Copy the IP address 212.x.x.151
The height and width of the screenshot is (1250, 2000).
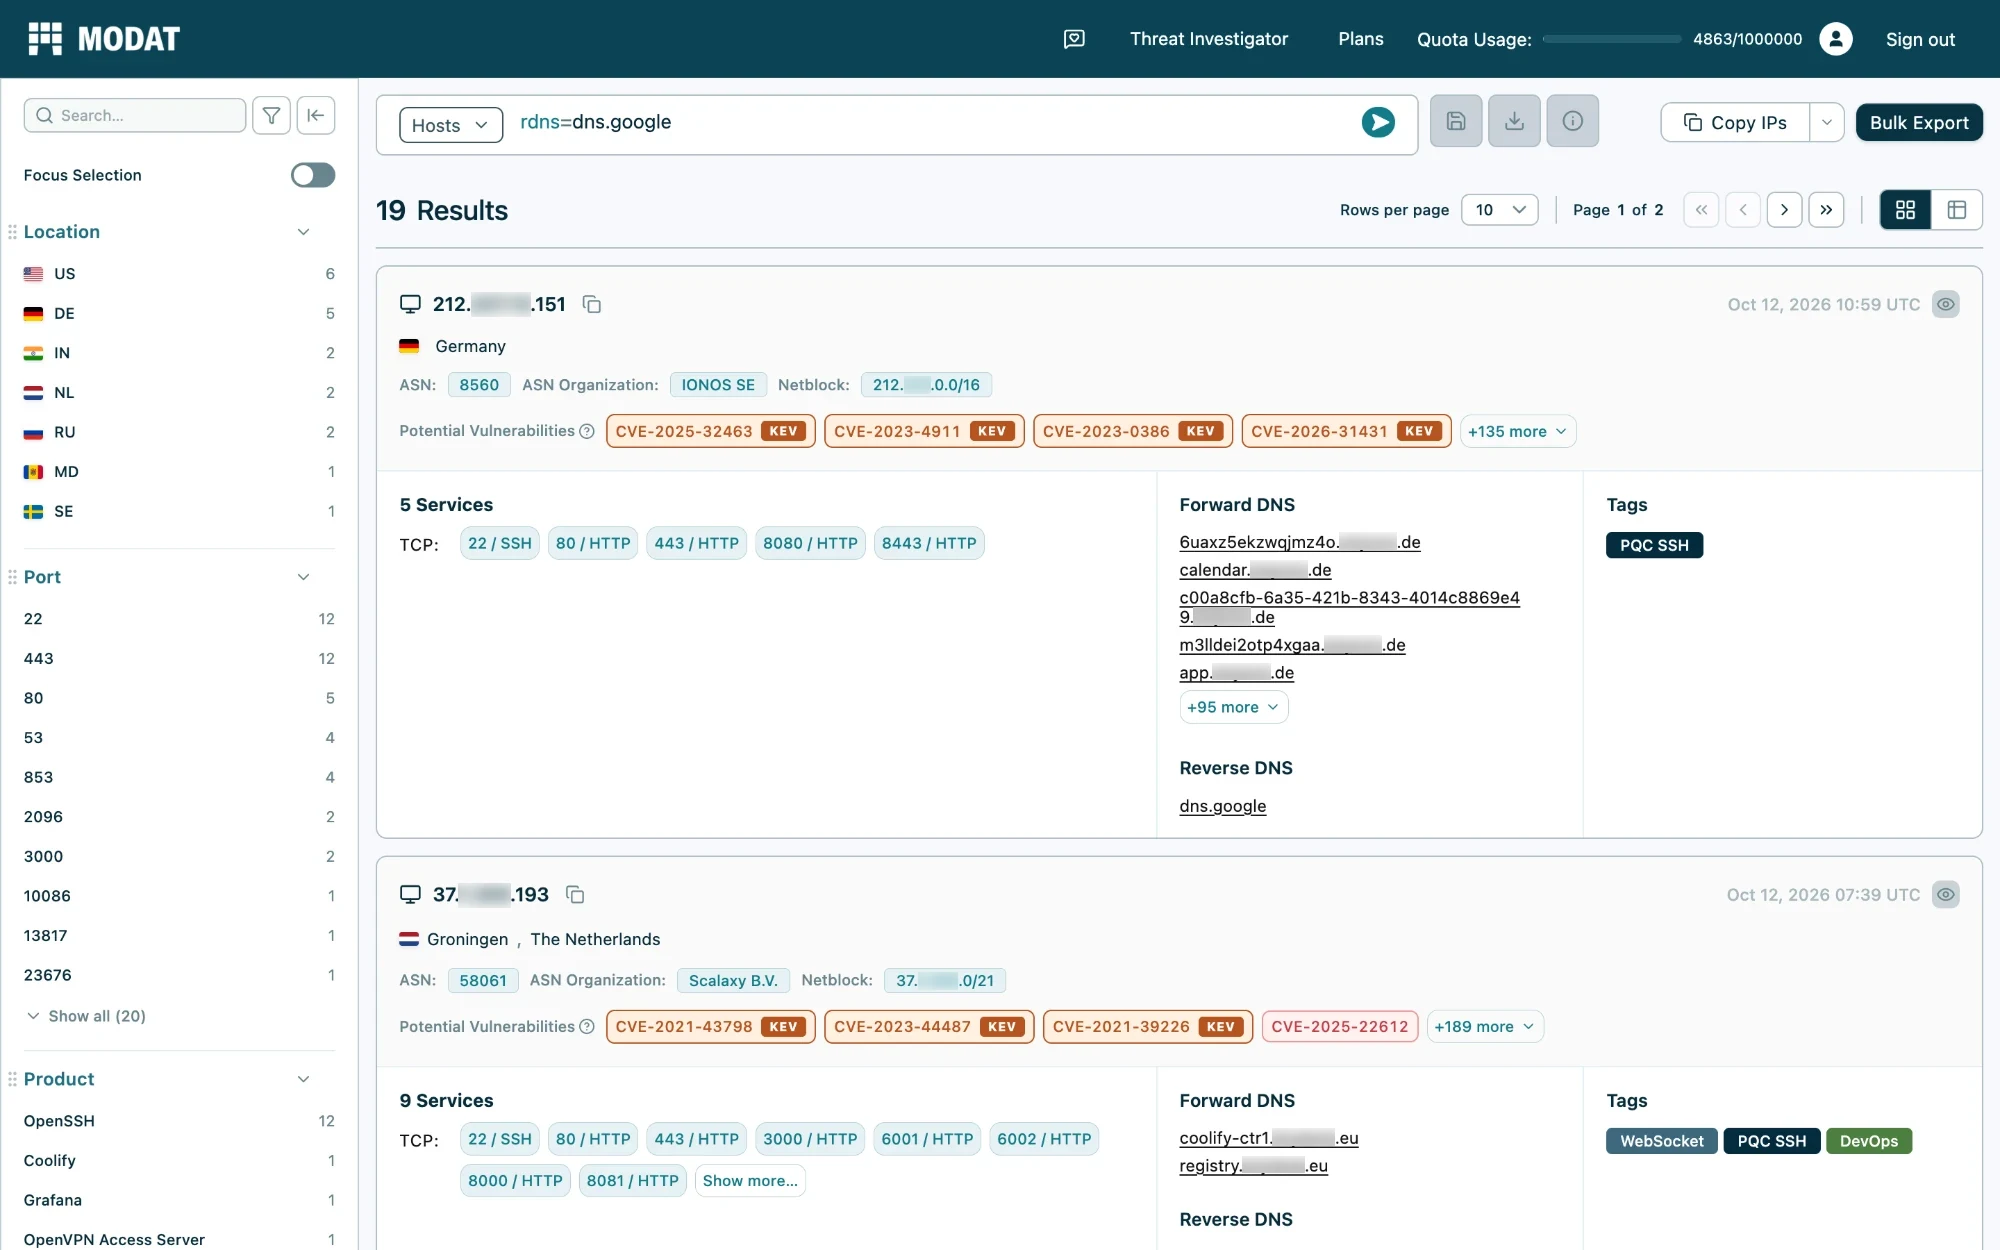[592, 304]
